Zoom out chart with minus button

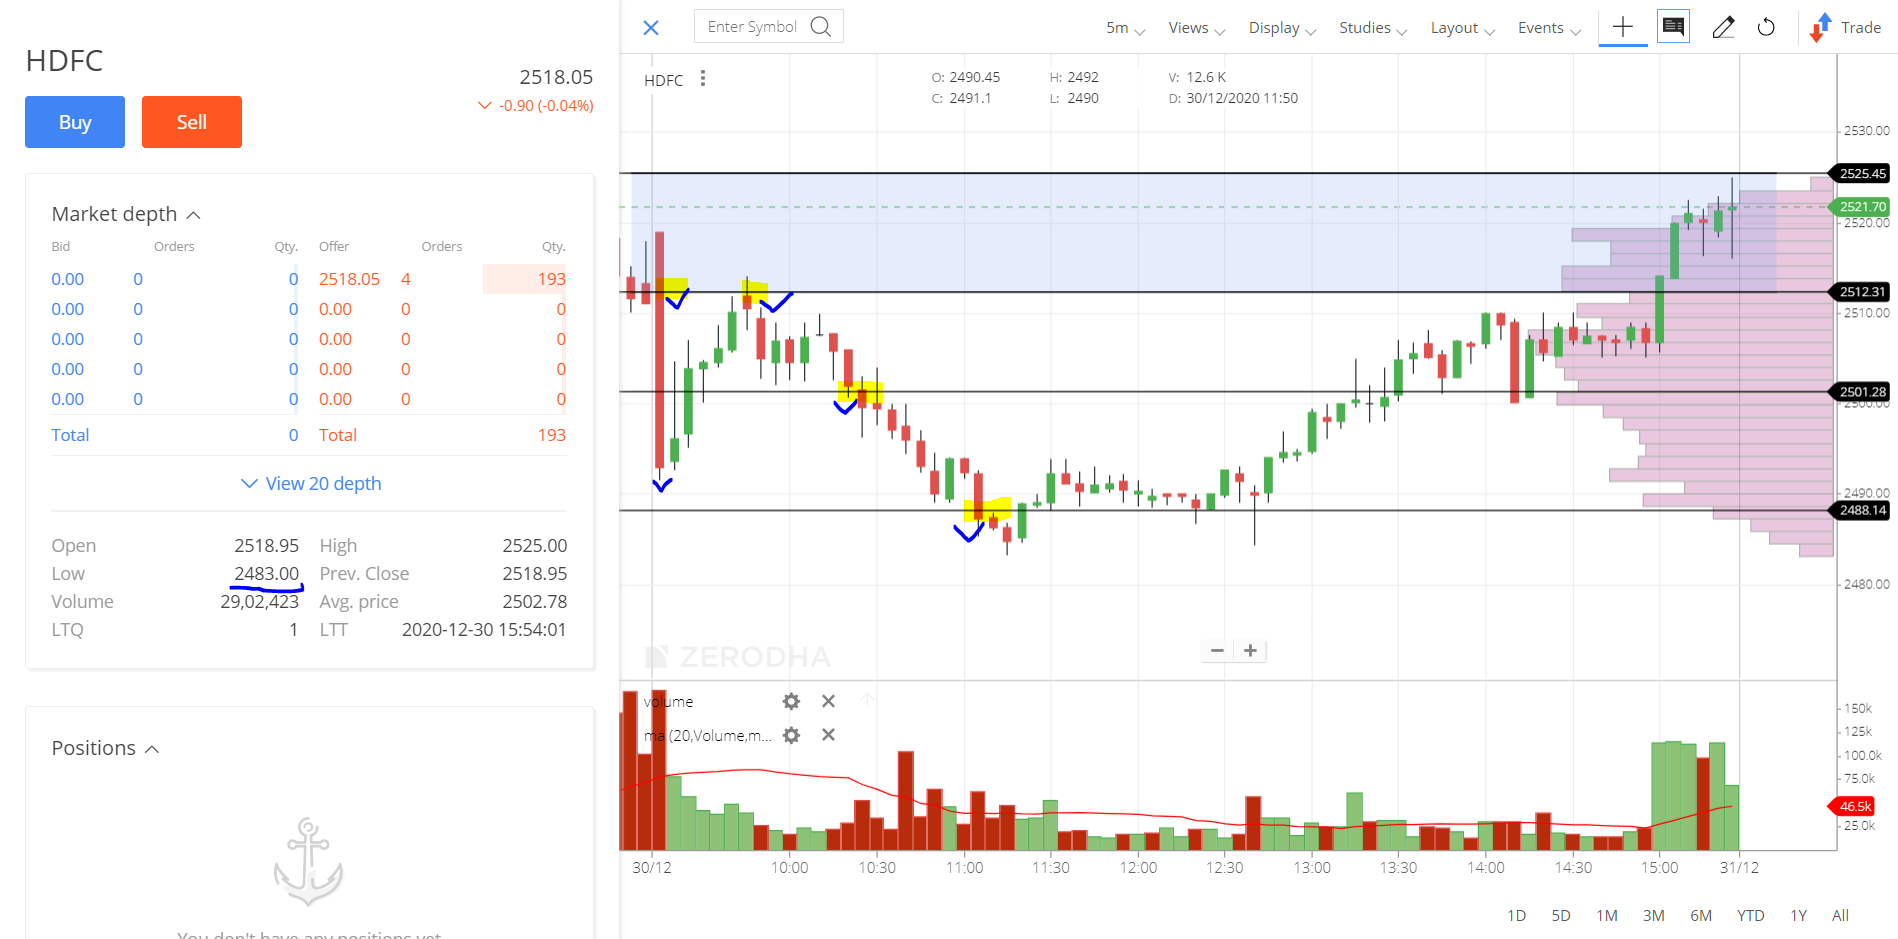pos(1217,650)
